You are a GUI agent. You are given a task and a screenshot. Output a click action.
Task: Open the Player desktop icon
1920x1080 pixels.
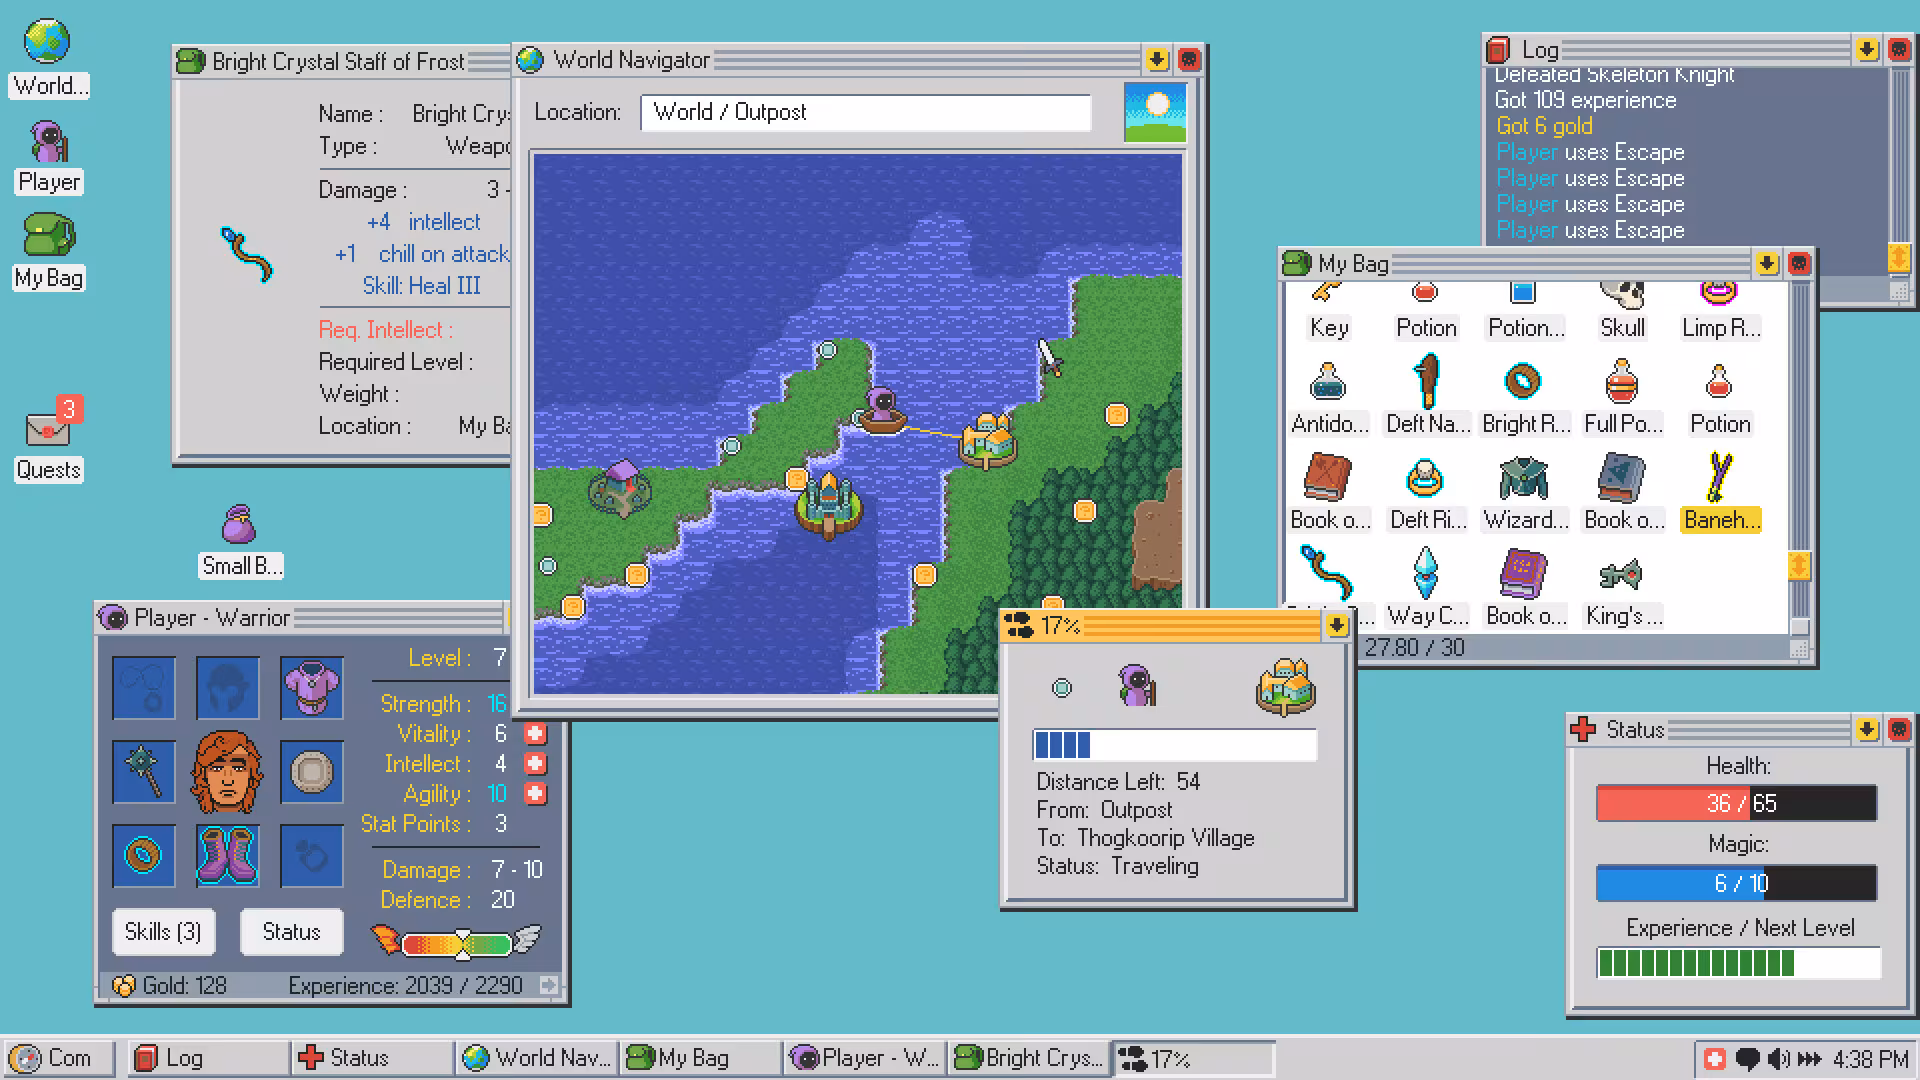coord(48,156)
